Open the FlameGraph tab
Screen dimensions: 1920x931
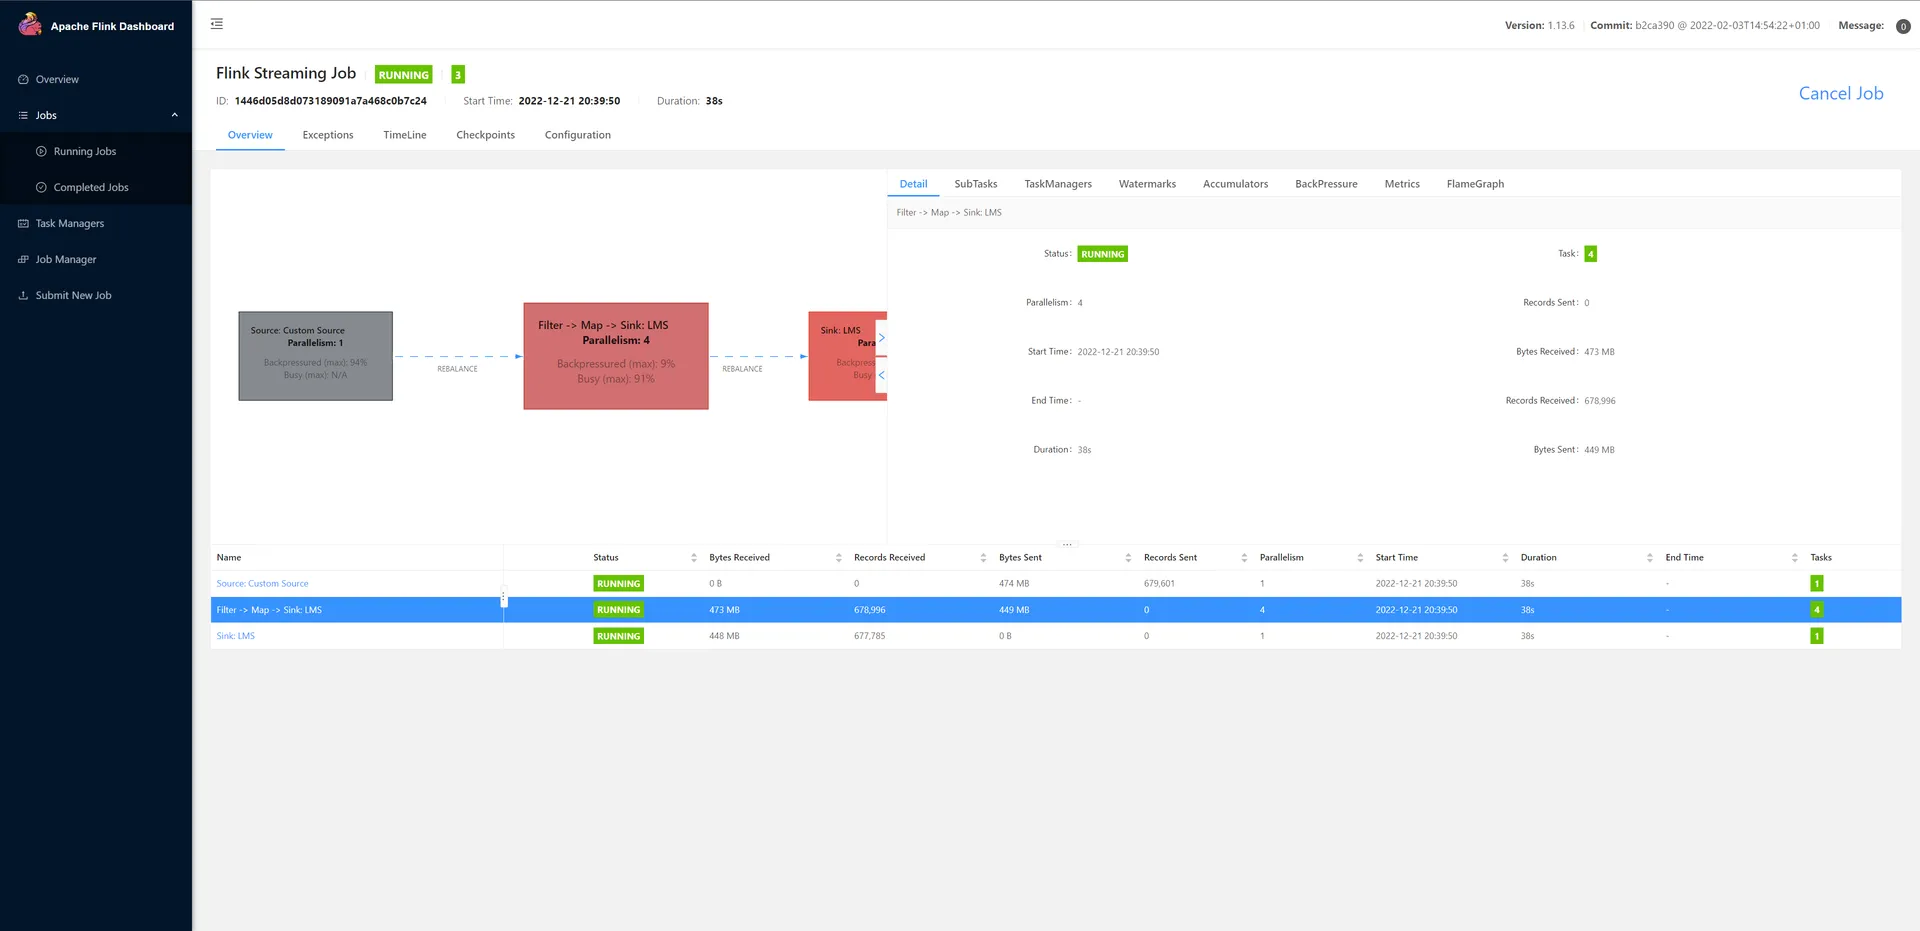(1474, 184)
